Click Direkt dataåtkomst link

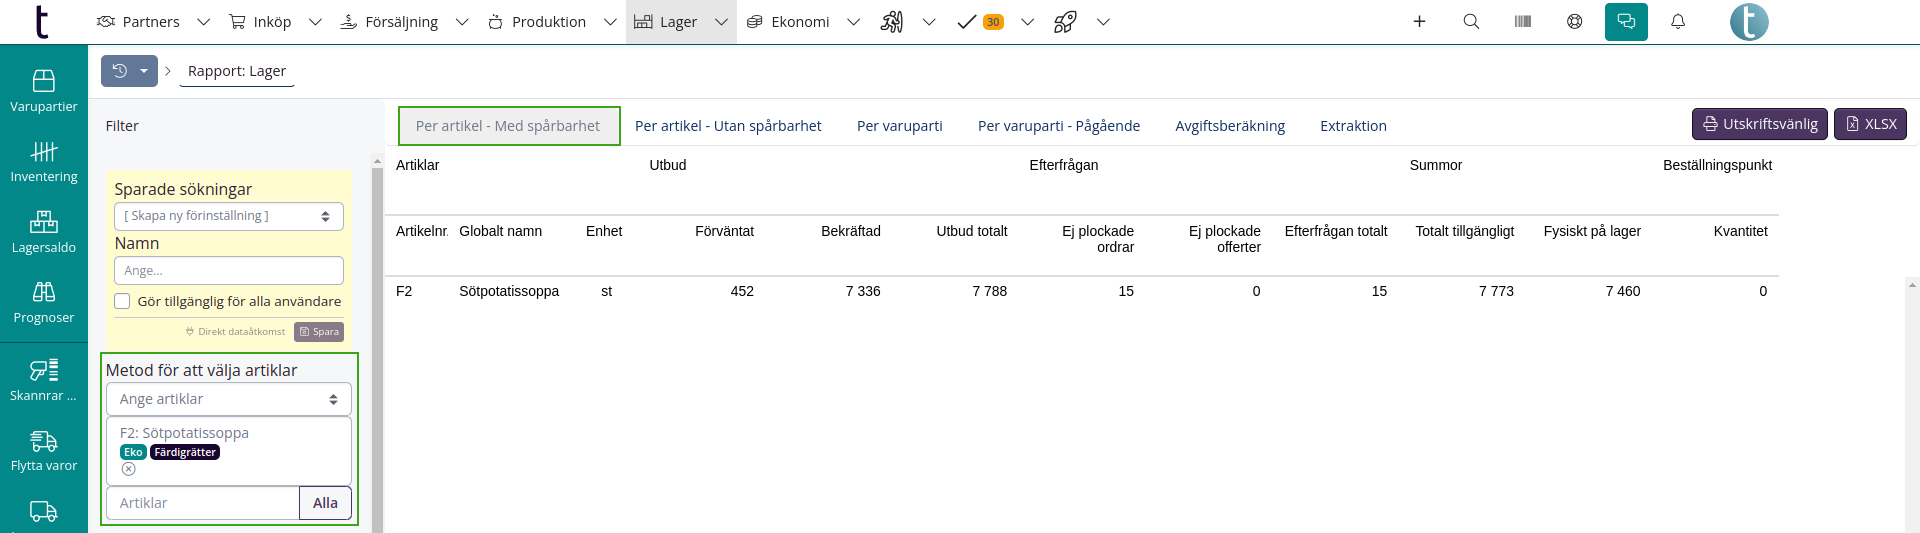pyautogui.click(x=235, y=332)
